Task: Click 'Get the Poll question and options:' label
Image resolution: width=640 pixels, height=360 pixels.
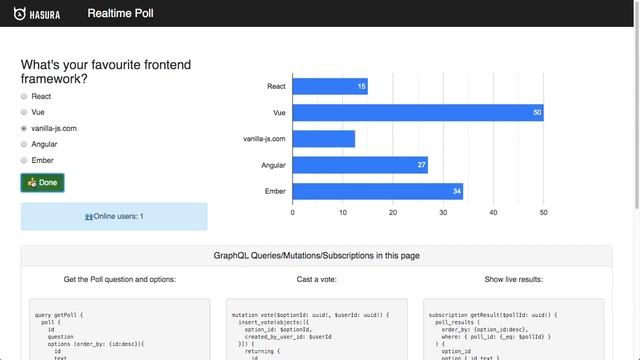Action: click(120, 279)
